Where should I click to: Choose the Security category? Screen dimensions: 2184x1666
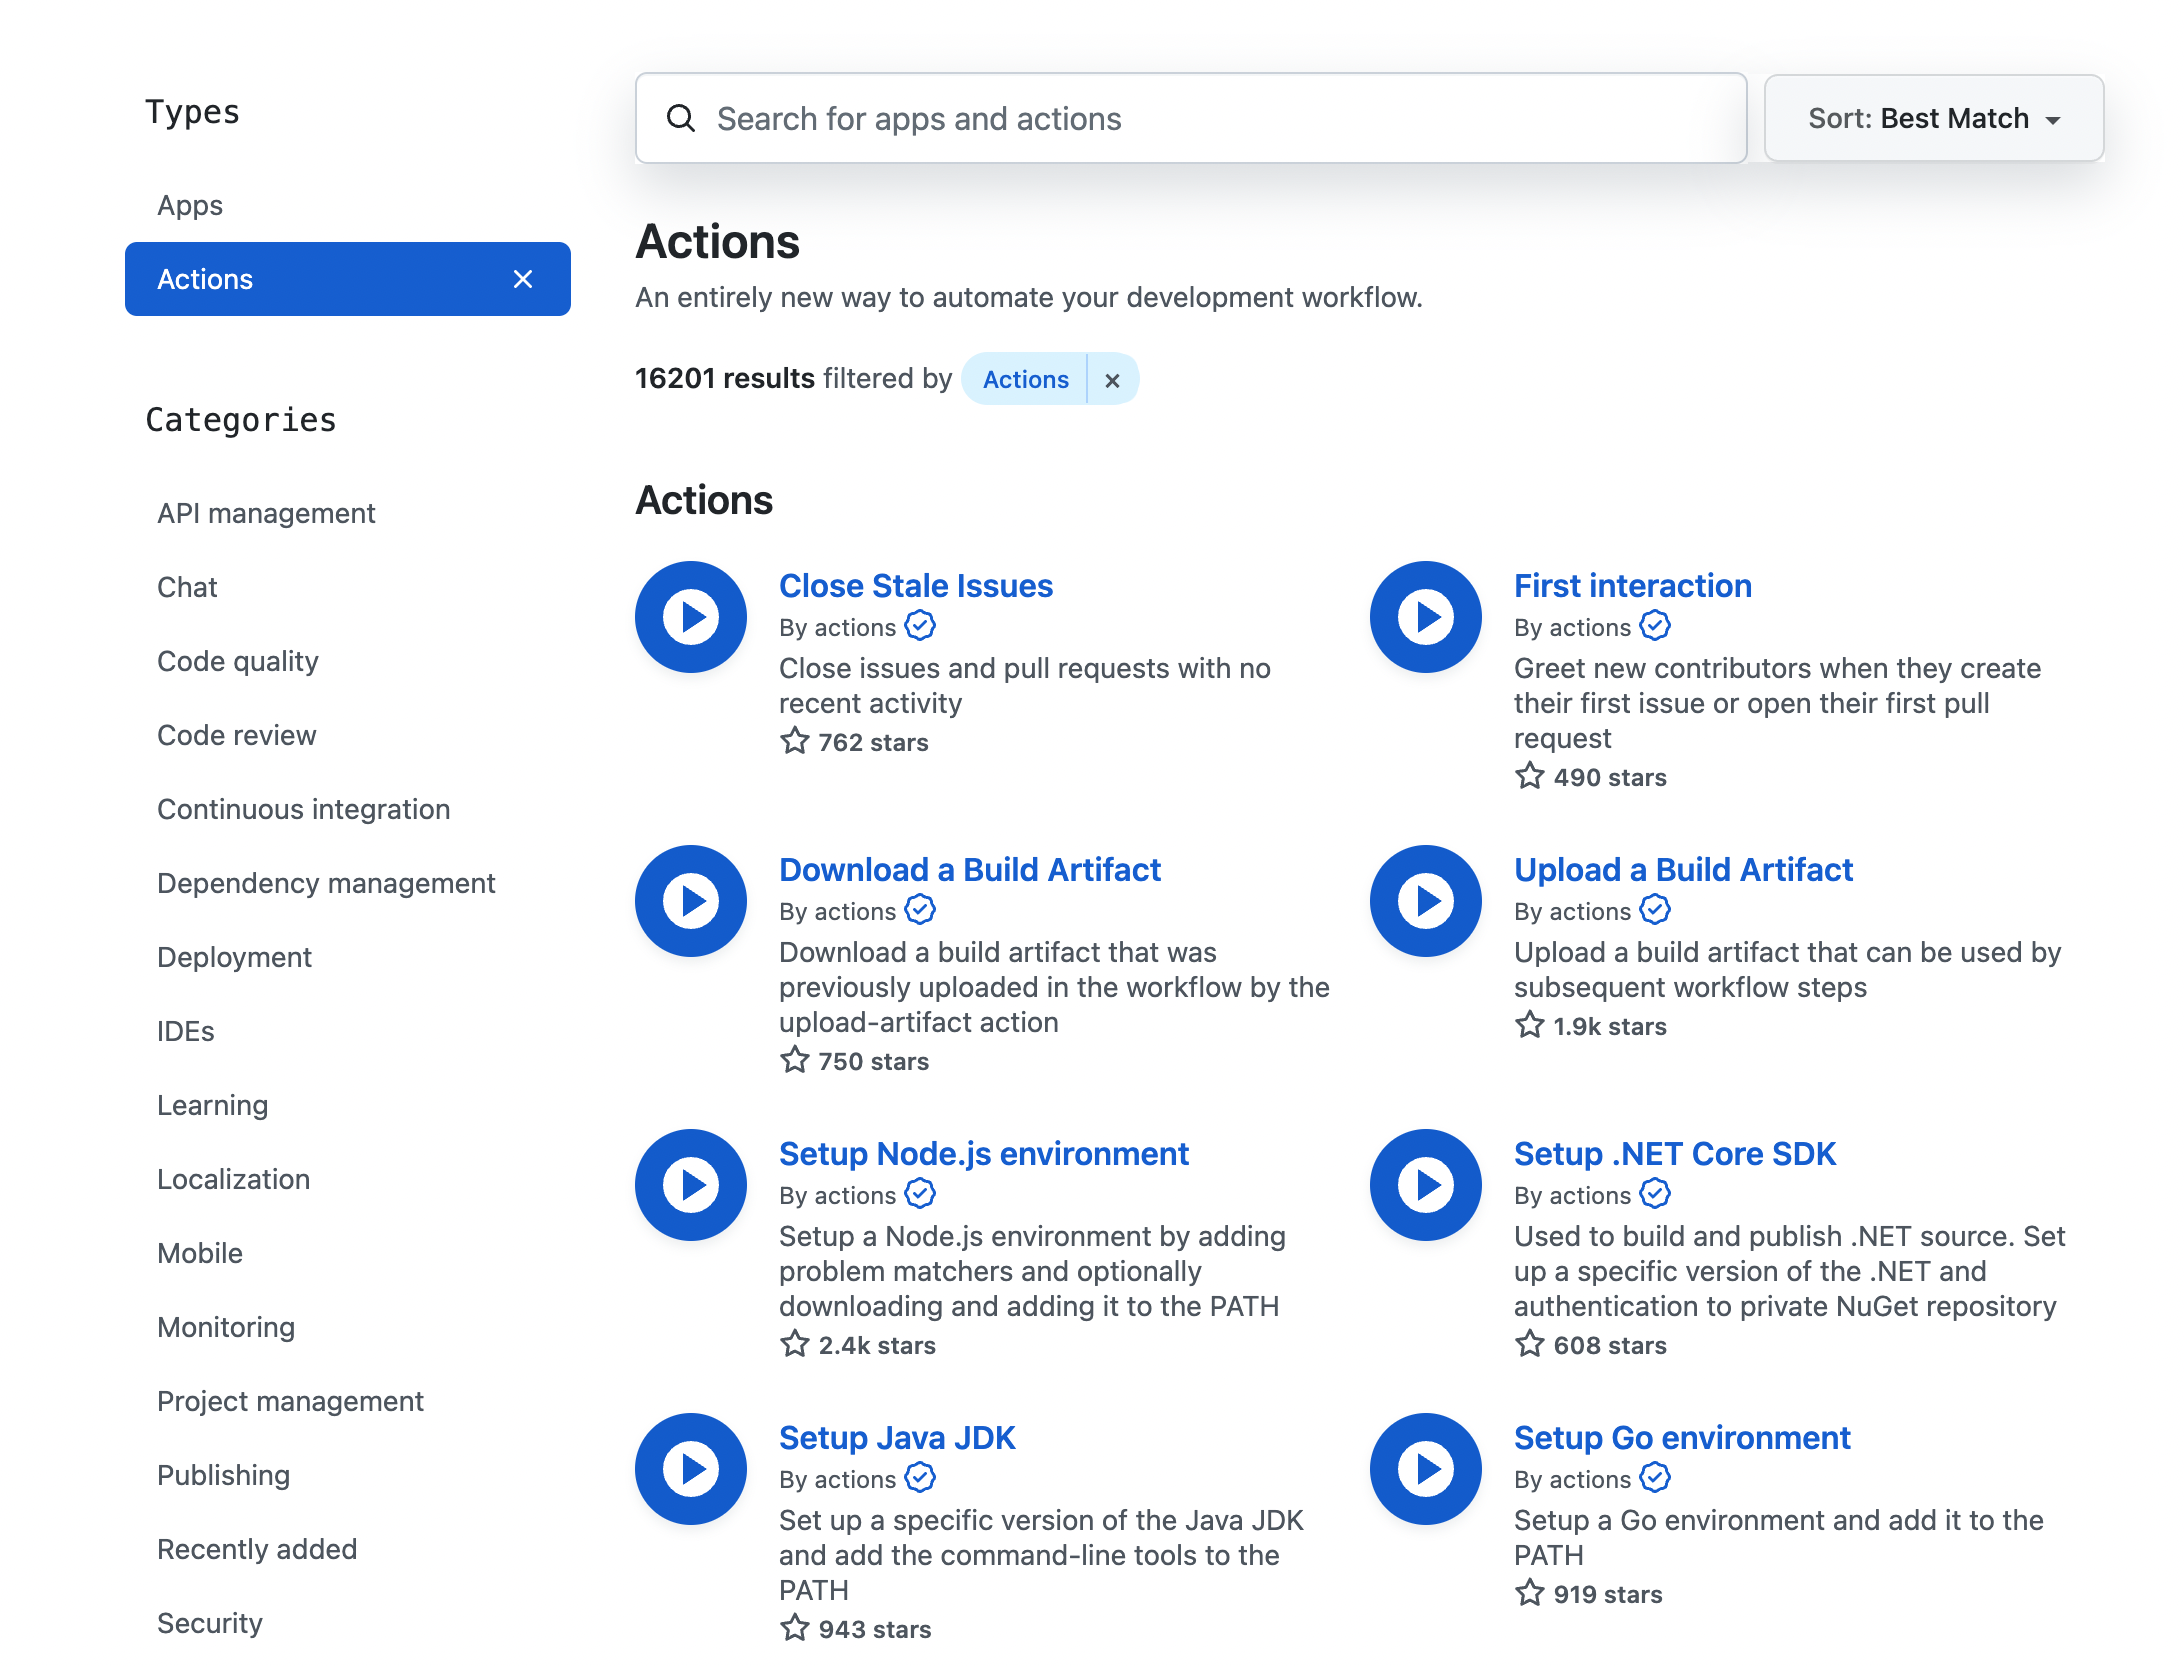209,1623
